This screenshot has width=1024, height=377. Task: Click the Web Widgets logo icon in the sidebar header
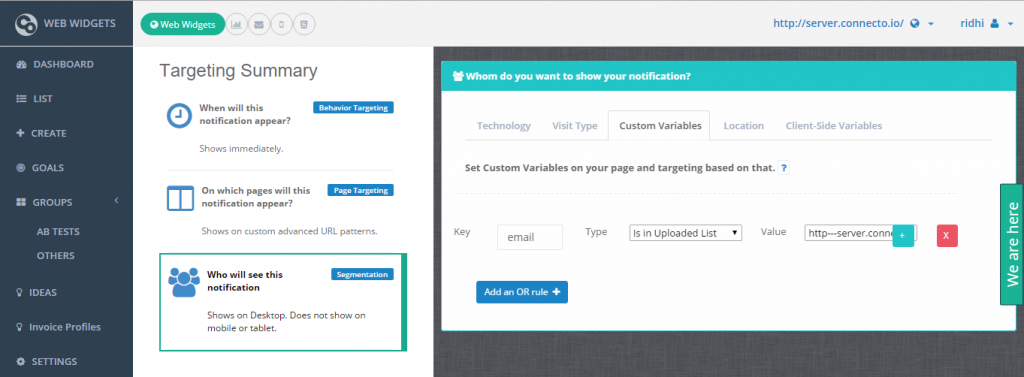27,24
